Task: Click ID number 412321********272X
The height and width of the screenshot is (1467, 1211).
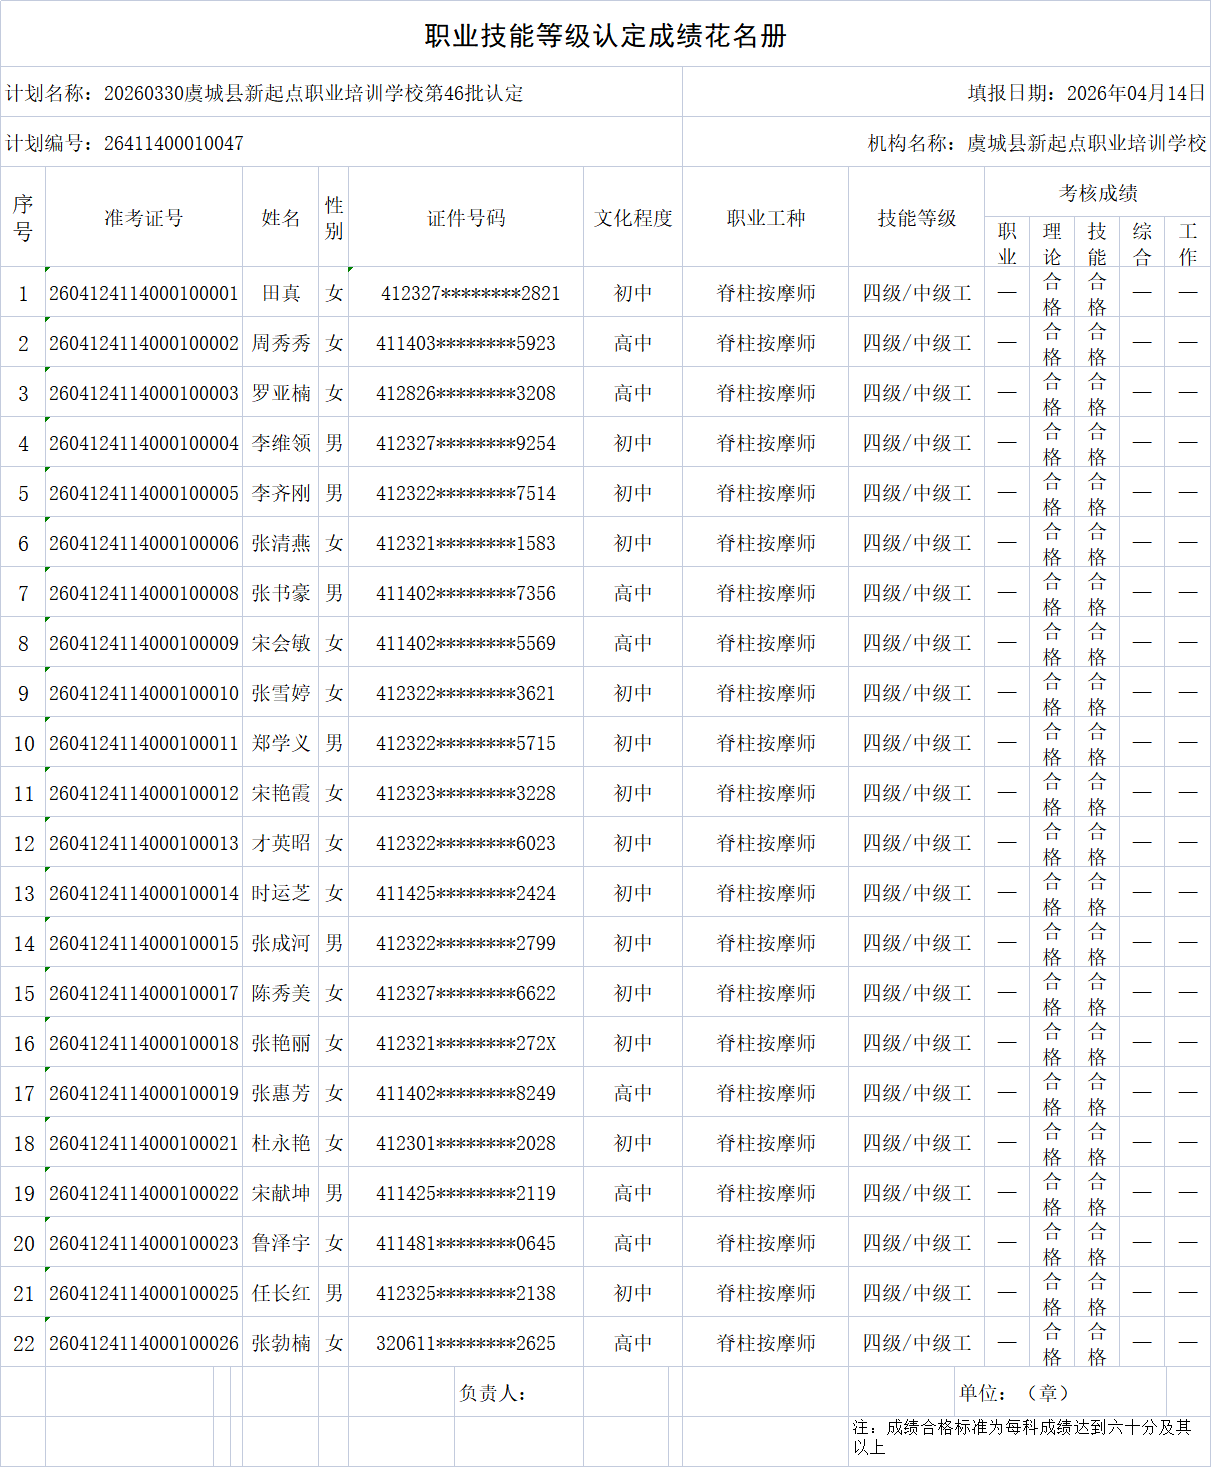Action: coord(466,1043)
